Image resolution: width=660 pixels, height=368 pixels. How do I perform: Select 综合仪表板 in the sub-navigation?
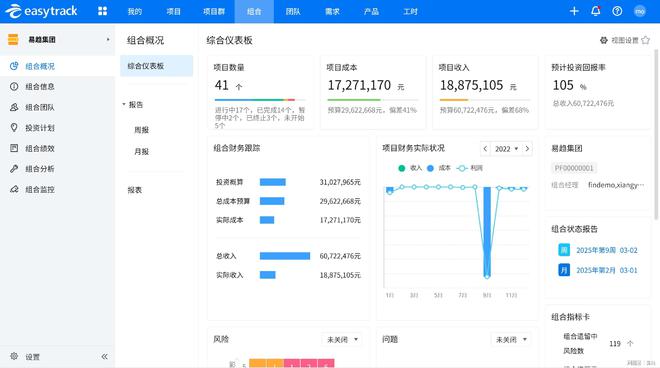[x=157, y=66]
